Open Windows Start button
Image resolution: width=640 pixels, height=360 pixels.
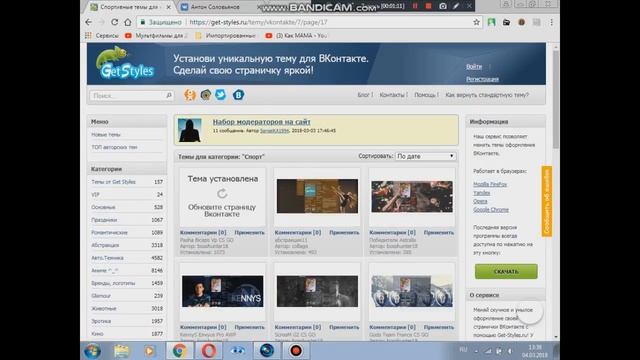point(93,351)
